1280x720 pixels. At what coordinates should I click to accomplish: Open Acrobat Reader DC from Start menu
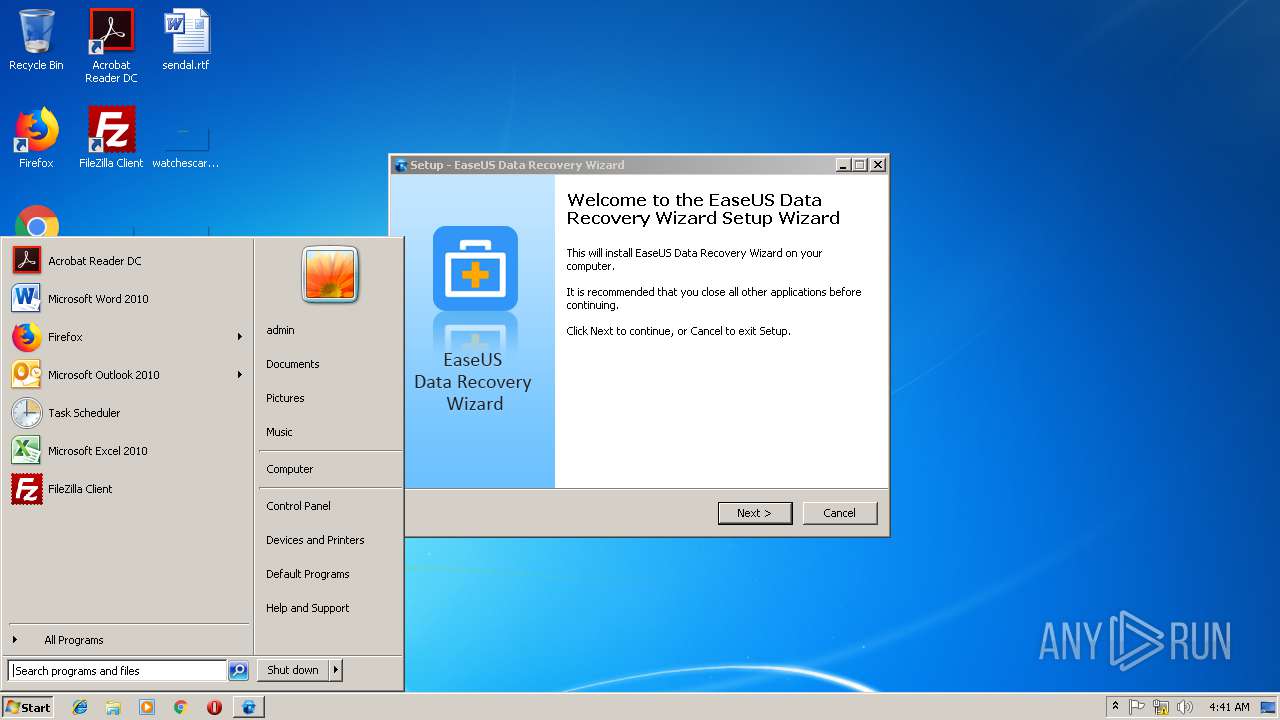[x=128, y=261]
